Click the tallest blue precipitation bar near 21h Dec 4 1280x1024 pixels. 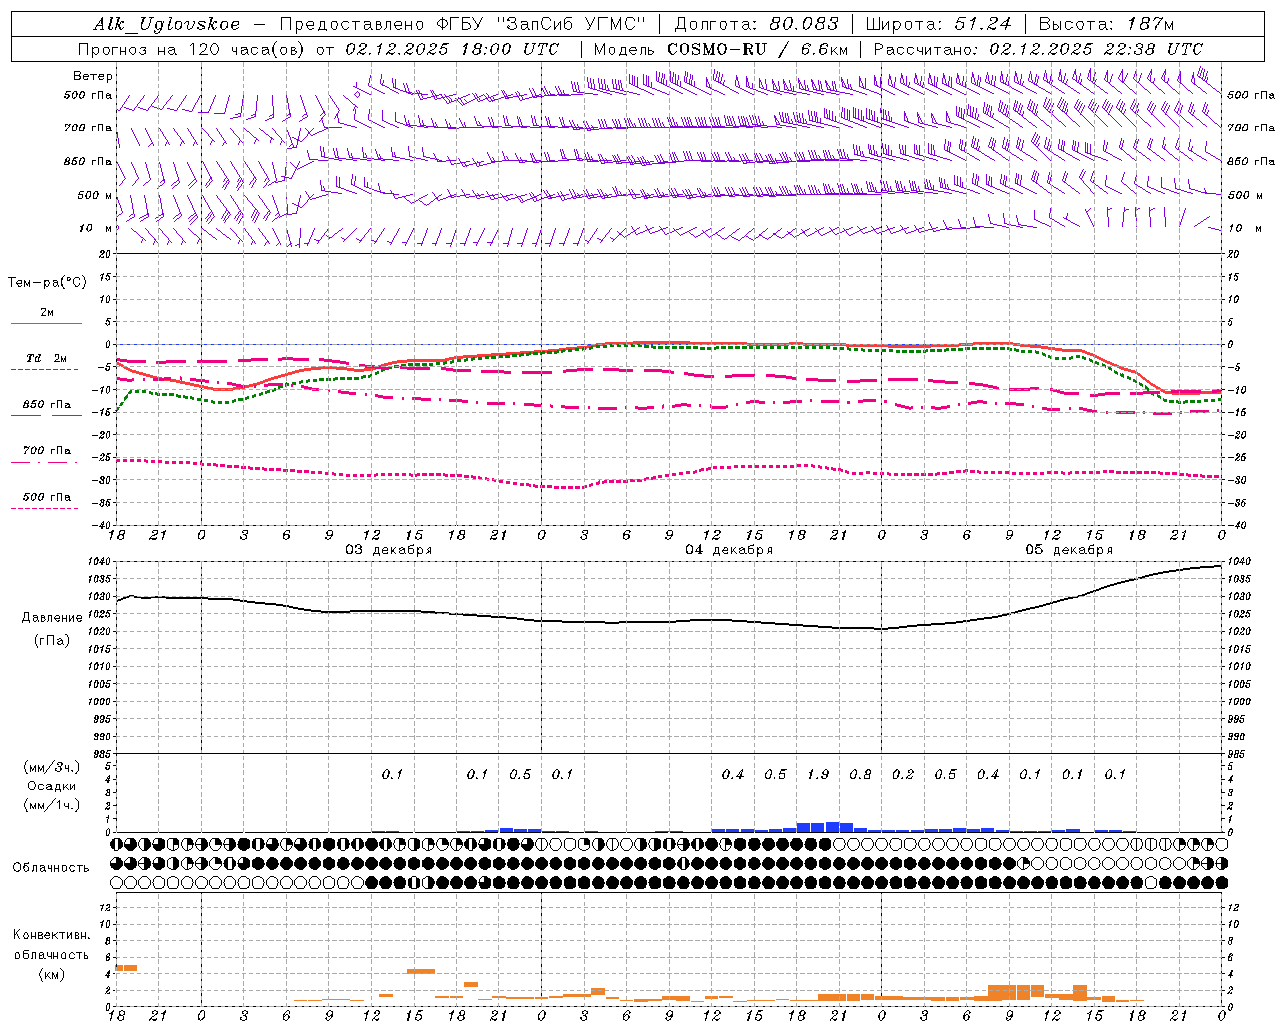tap(832, 826)
